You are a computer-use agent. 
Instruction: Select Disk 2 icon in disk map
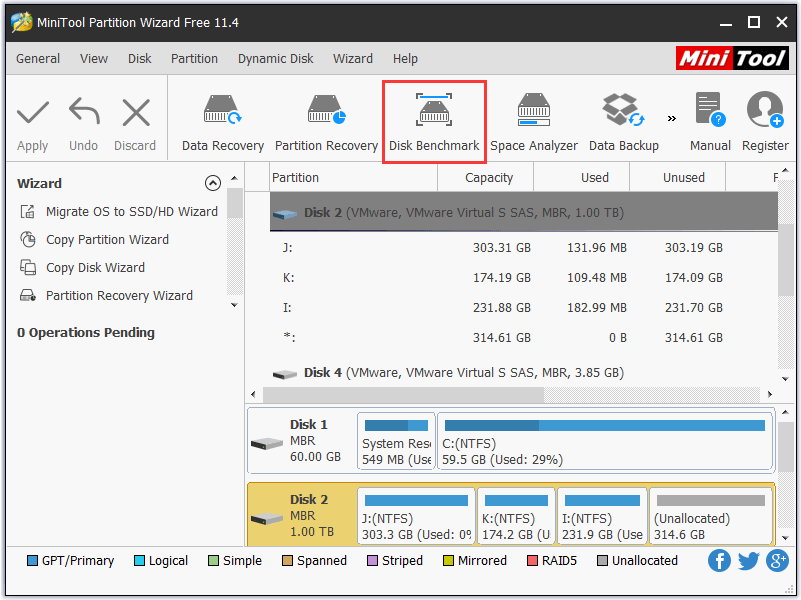(x=267, y=519)
